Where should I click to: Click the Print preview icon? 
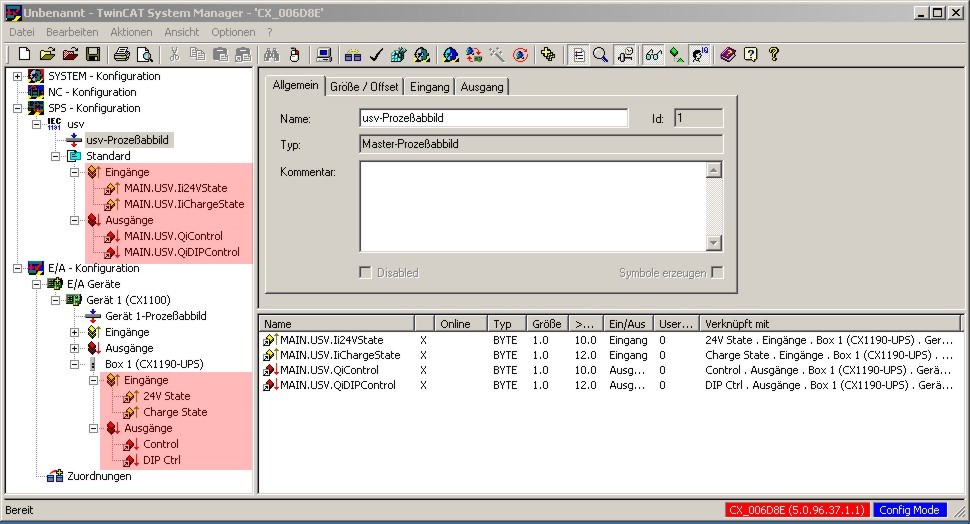[145, 54]
